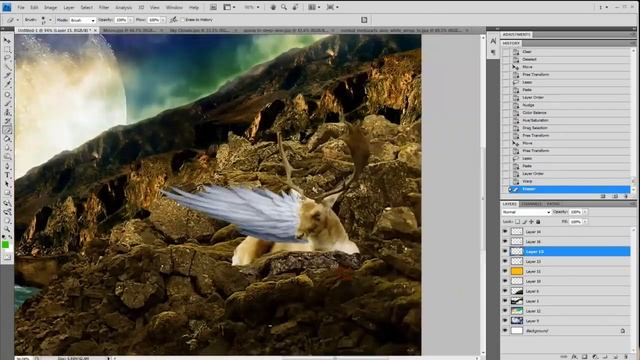Select the Quick Selection tool

(7, 67)
